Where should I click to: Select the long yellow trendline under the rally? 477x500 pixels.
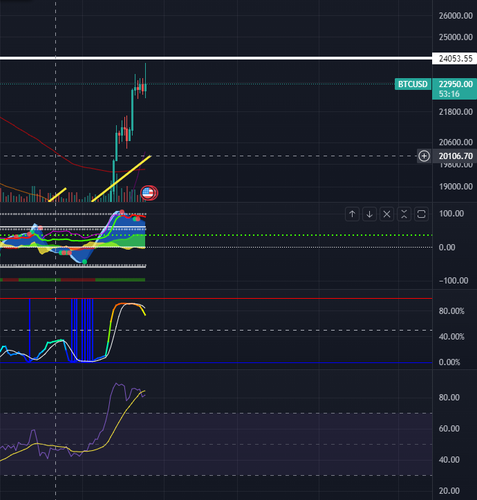[x=121, y=178]
